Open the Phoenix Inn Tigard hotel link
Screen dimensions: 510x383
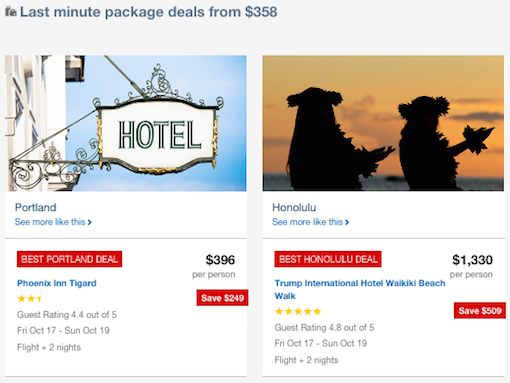[57, 283]
